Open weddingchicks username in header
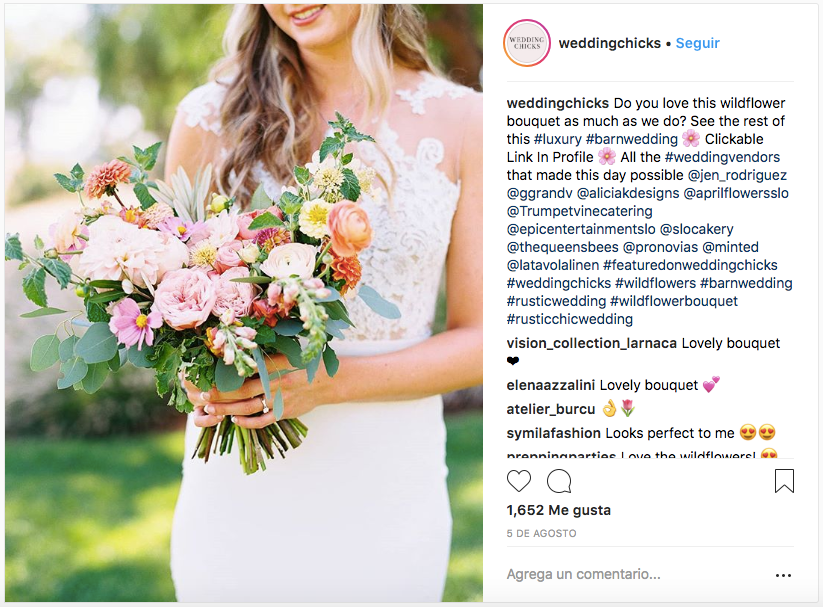This screenshot has height=607, width=823. [609, 43]
